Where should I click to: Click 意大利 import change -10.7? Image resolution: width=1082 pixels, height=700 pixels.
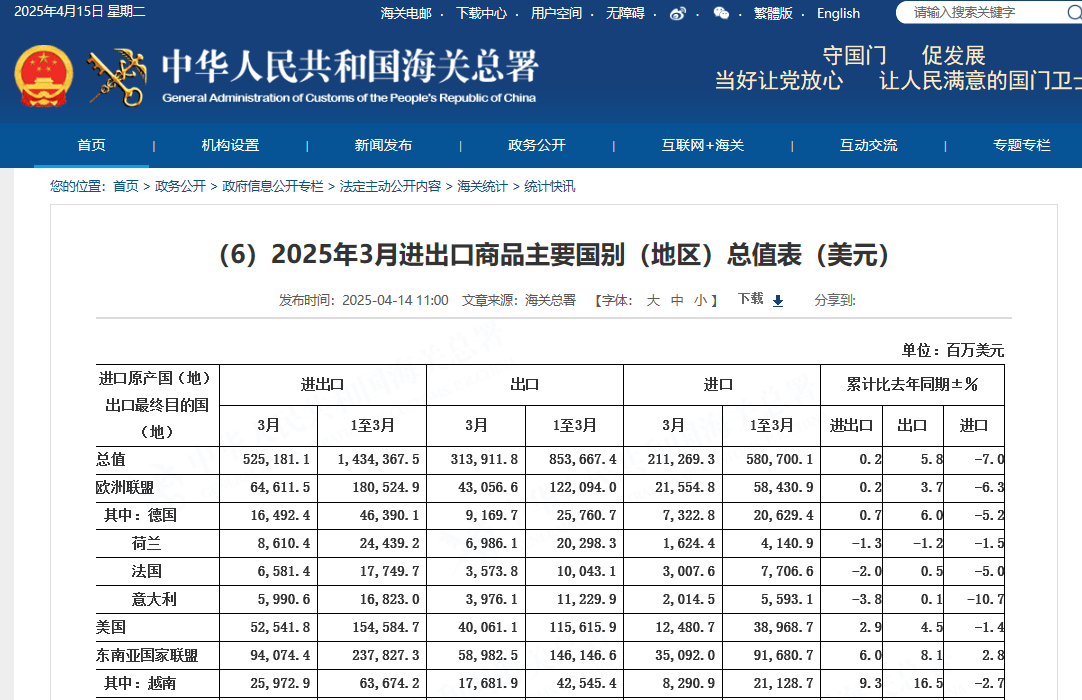(985, 599)
